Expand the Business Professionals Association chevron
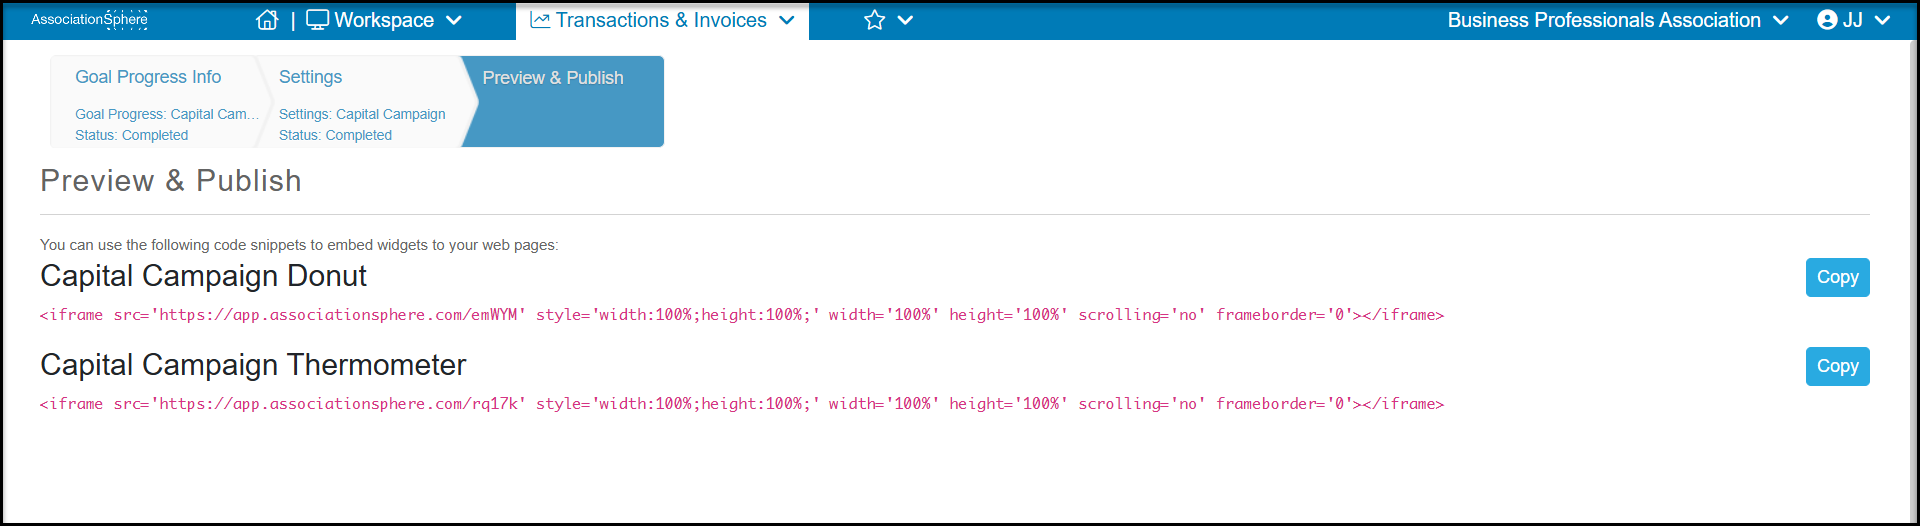Screen dimensions: 1920x526 (1780, 20)
